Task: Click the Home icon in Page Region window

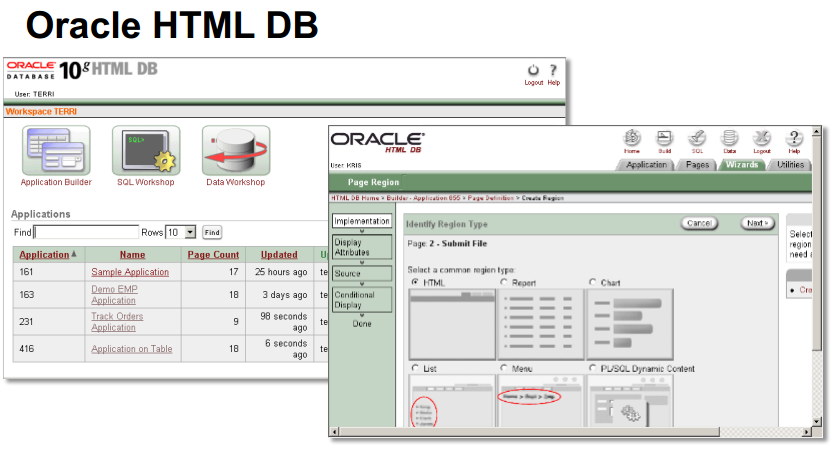Action: pyautogui.click(x=632, y=138)
